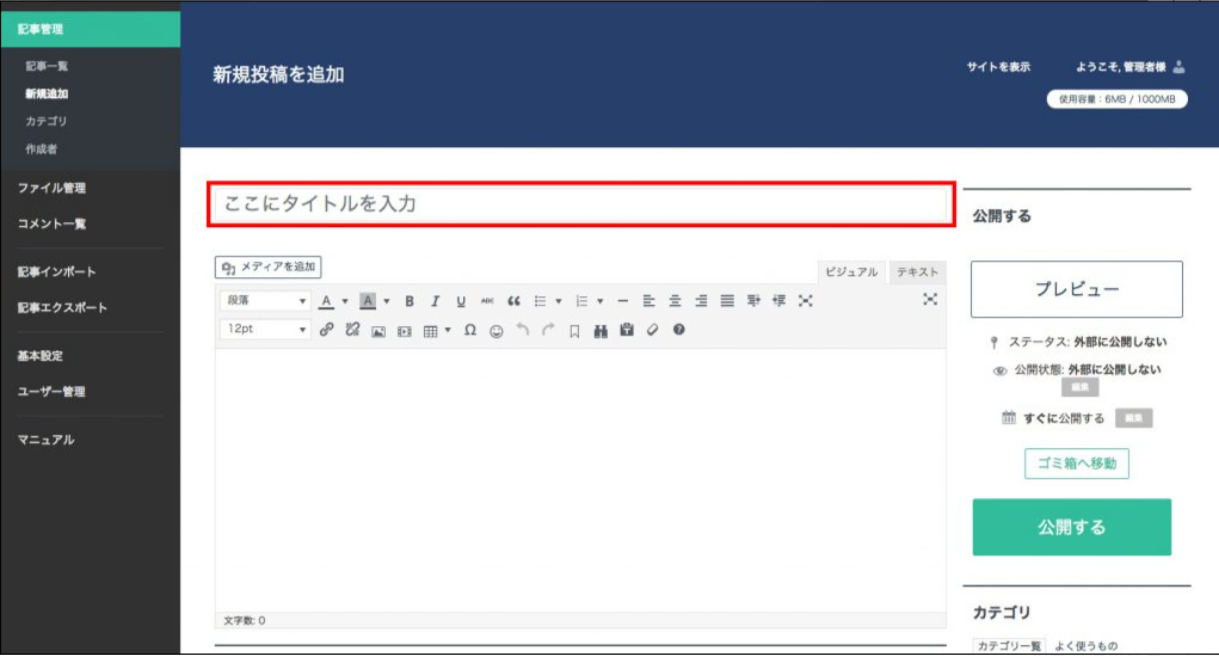1219x656 pixels.
Task: Redo the last edit
Action: click(x=548, y=330)
